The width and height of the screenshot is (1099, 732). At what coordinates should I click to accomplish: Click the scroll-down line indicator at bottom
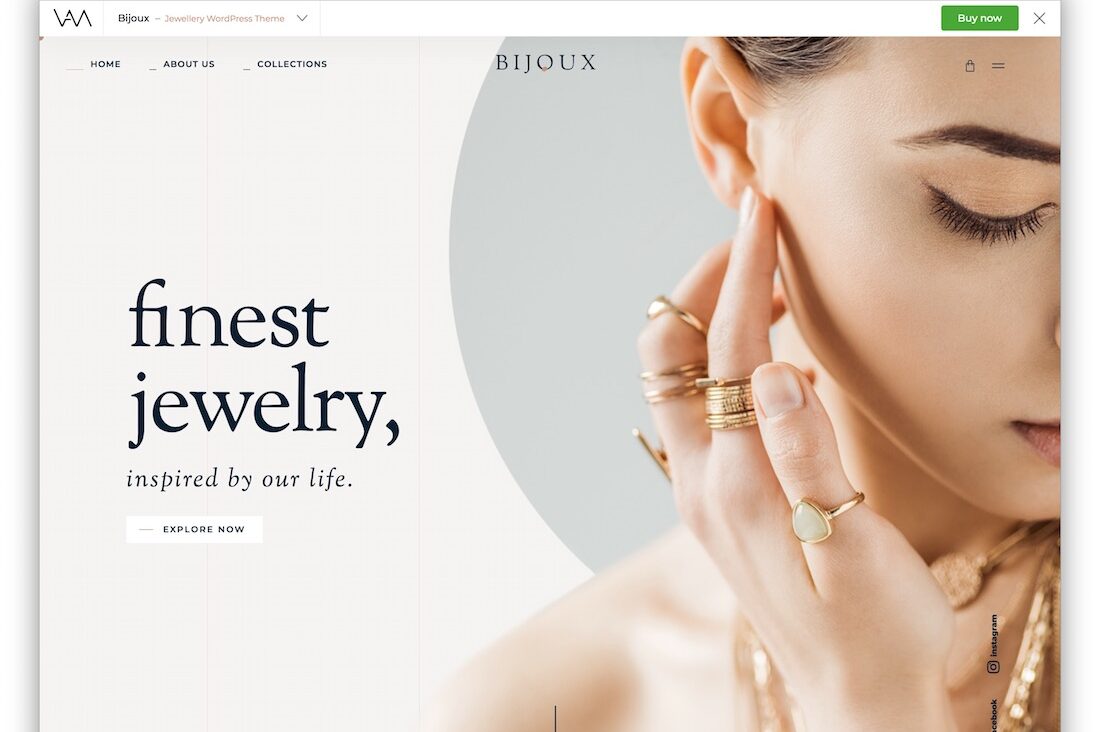point(555,719)
